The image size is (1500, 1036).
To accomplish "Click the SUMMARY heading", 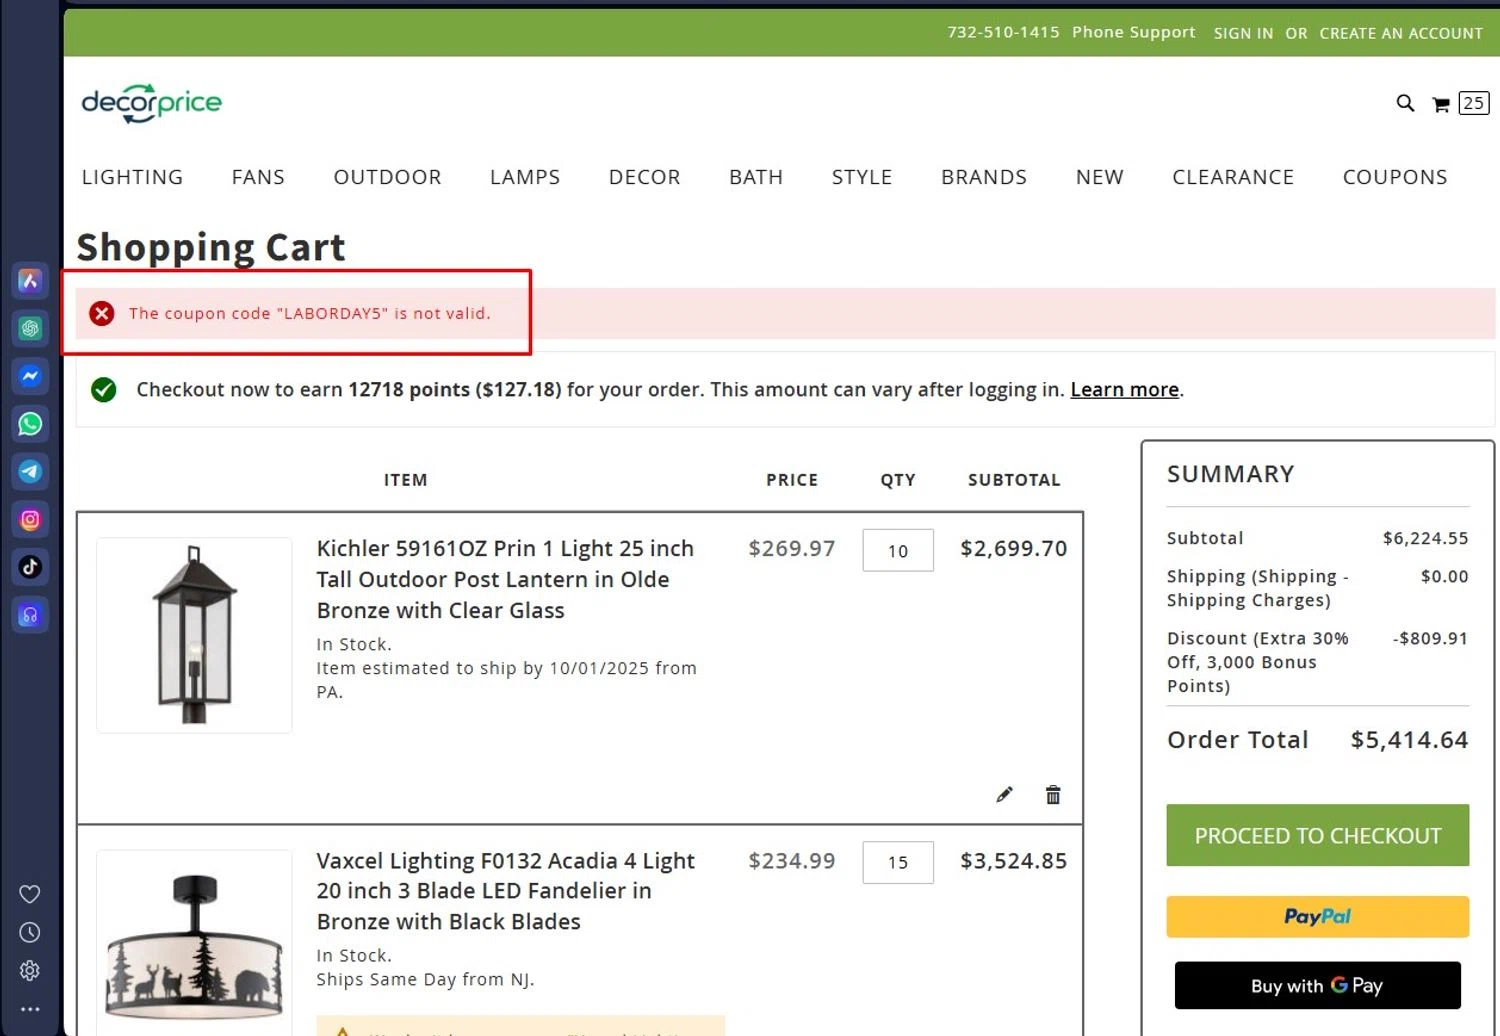I will coord(1231,474).
